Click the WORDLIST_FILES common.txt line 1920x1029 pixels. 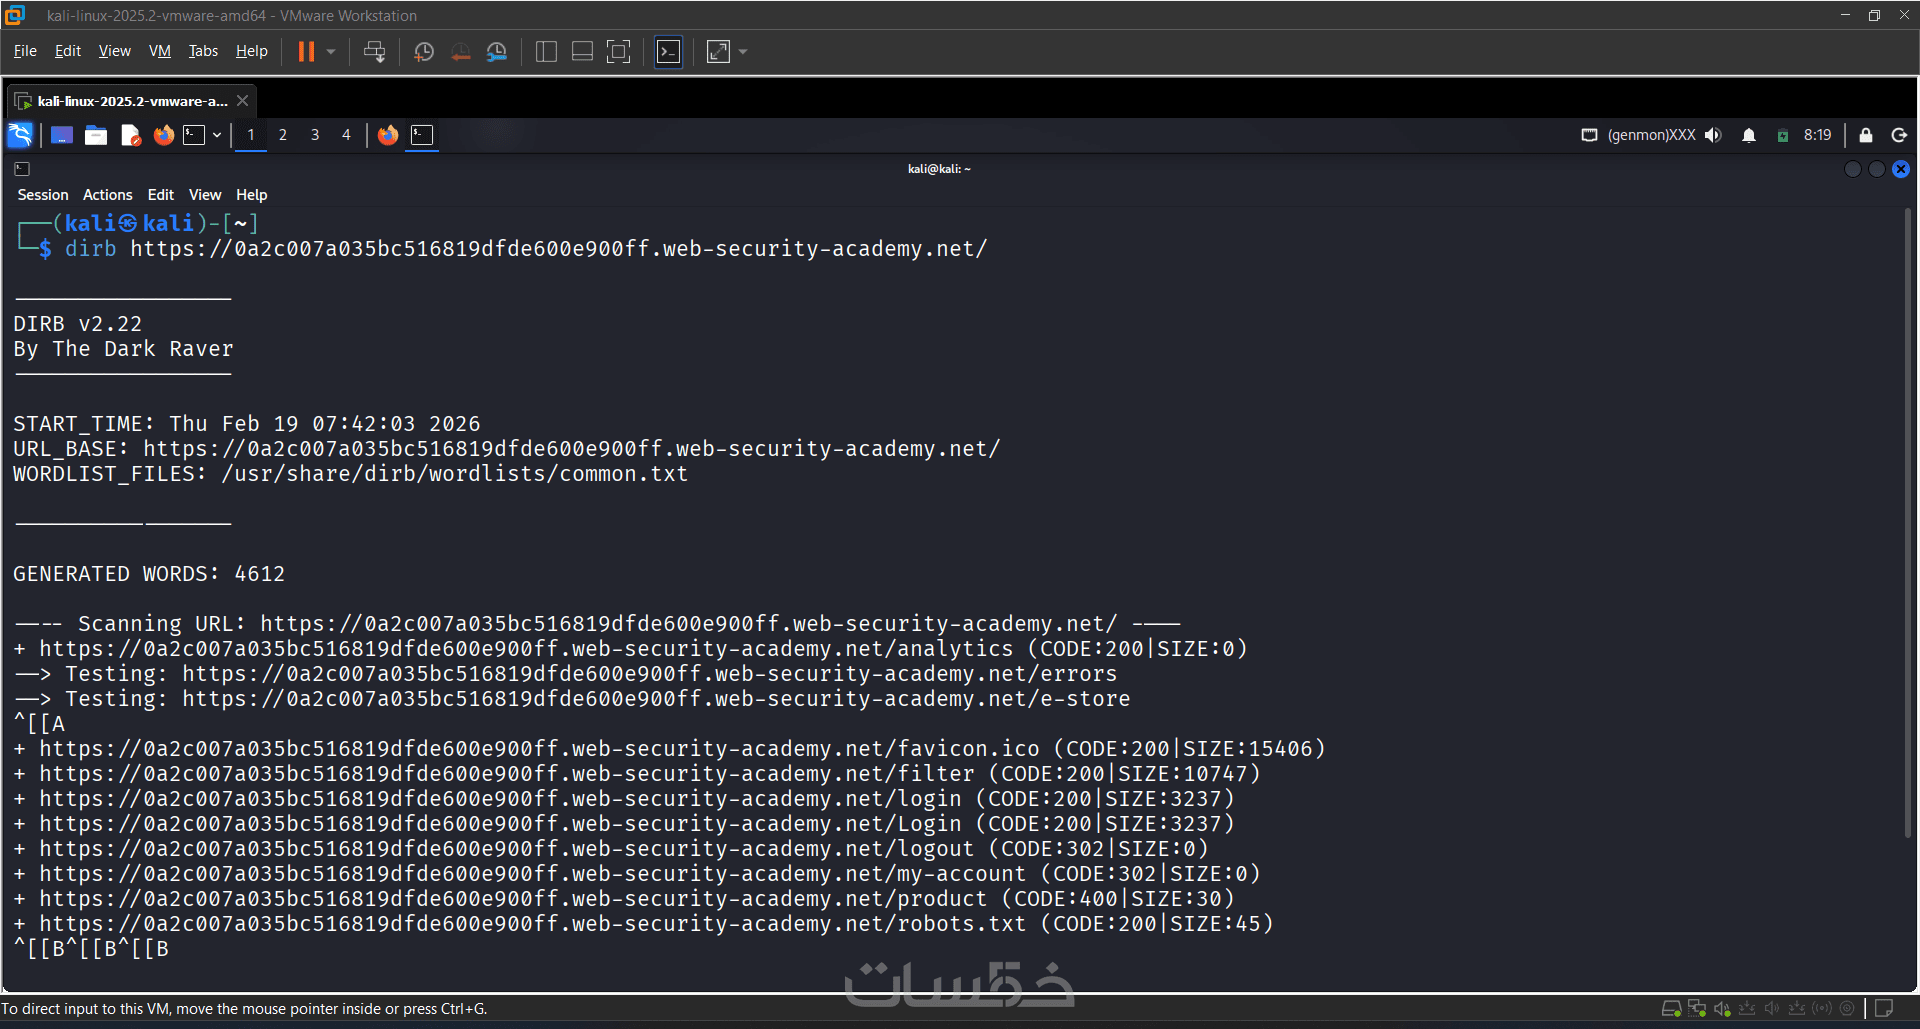(351, 474)
